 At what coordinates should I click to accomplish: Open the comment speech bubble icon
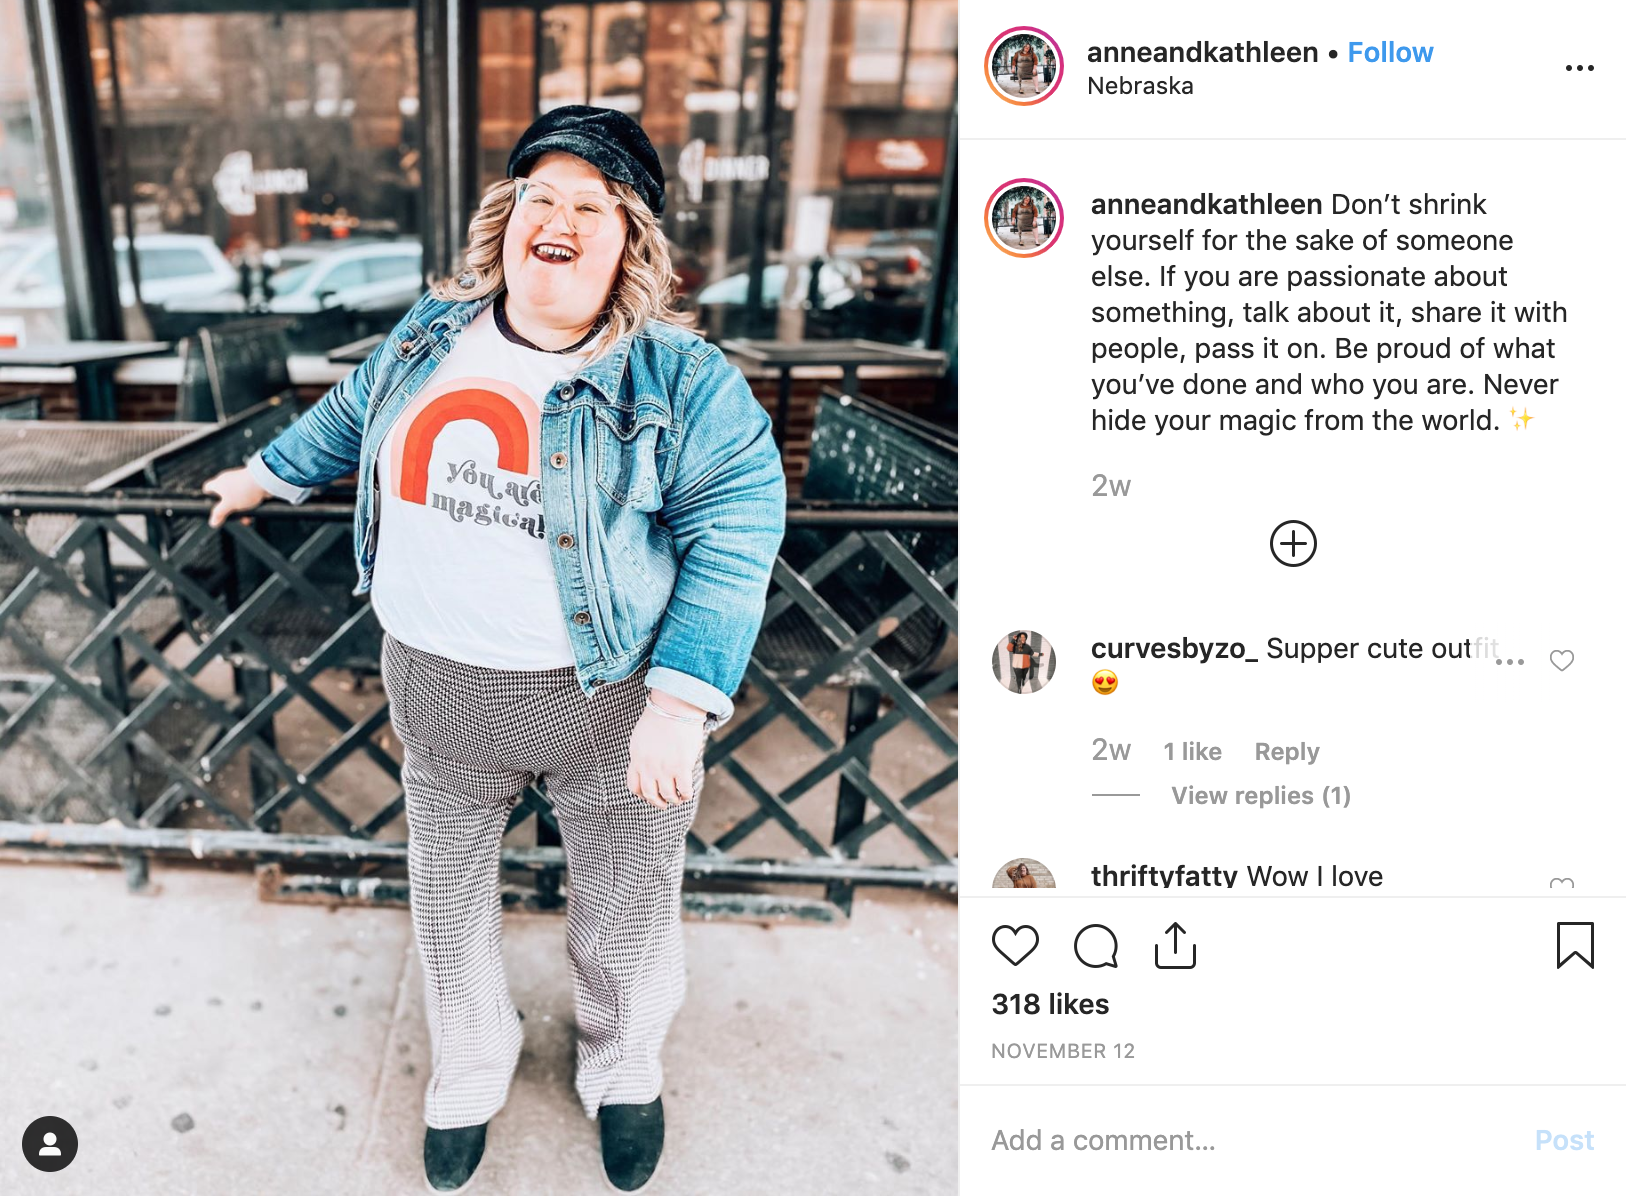tap(1095, 945)
